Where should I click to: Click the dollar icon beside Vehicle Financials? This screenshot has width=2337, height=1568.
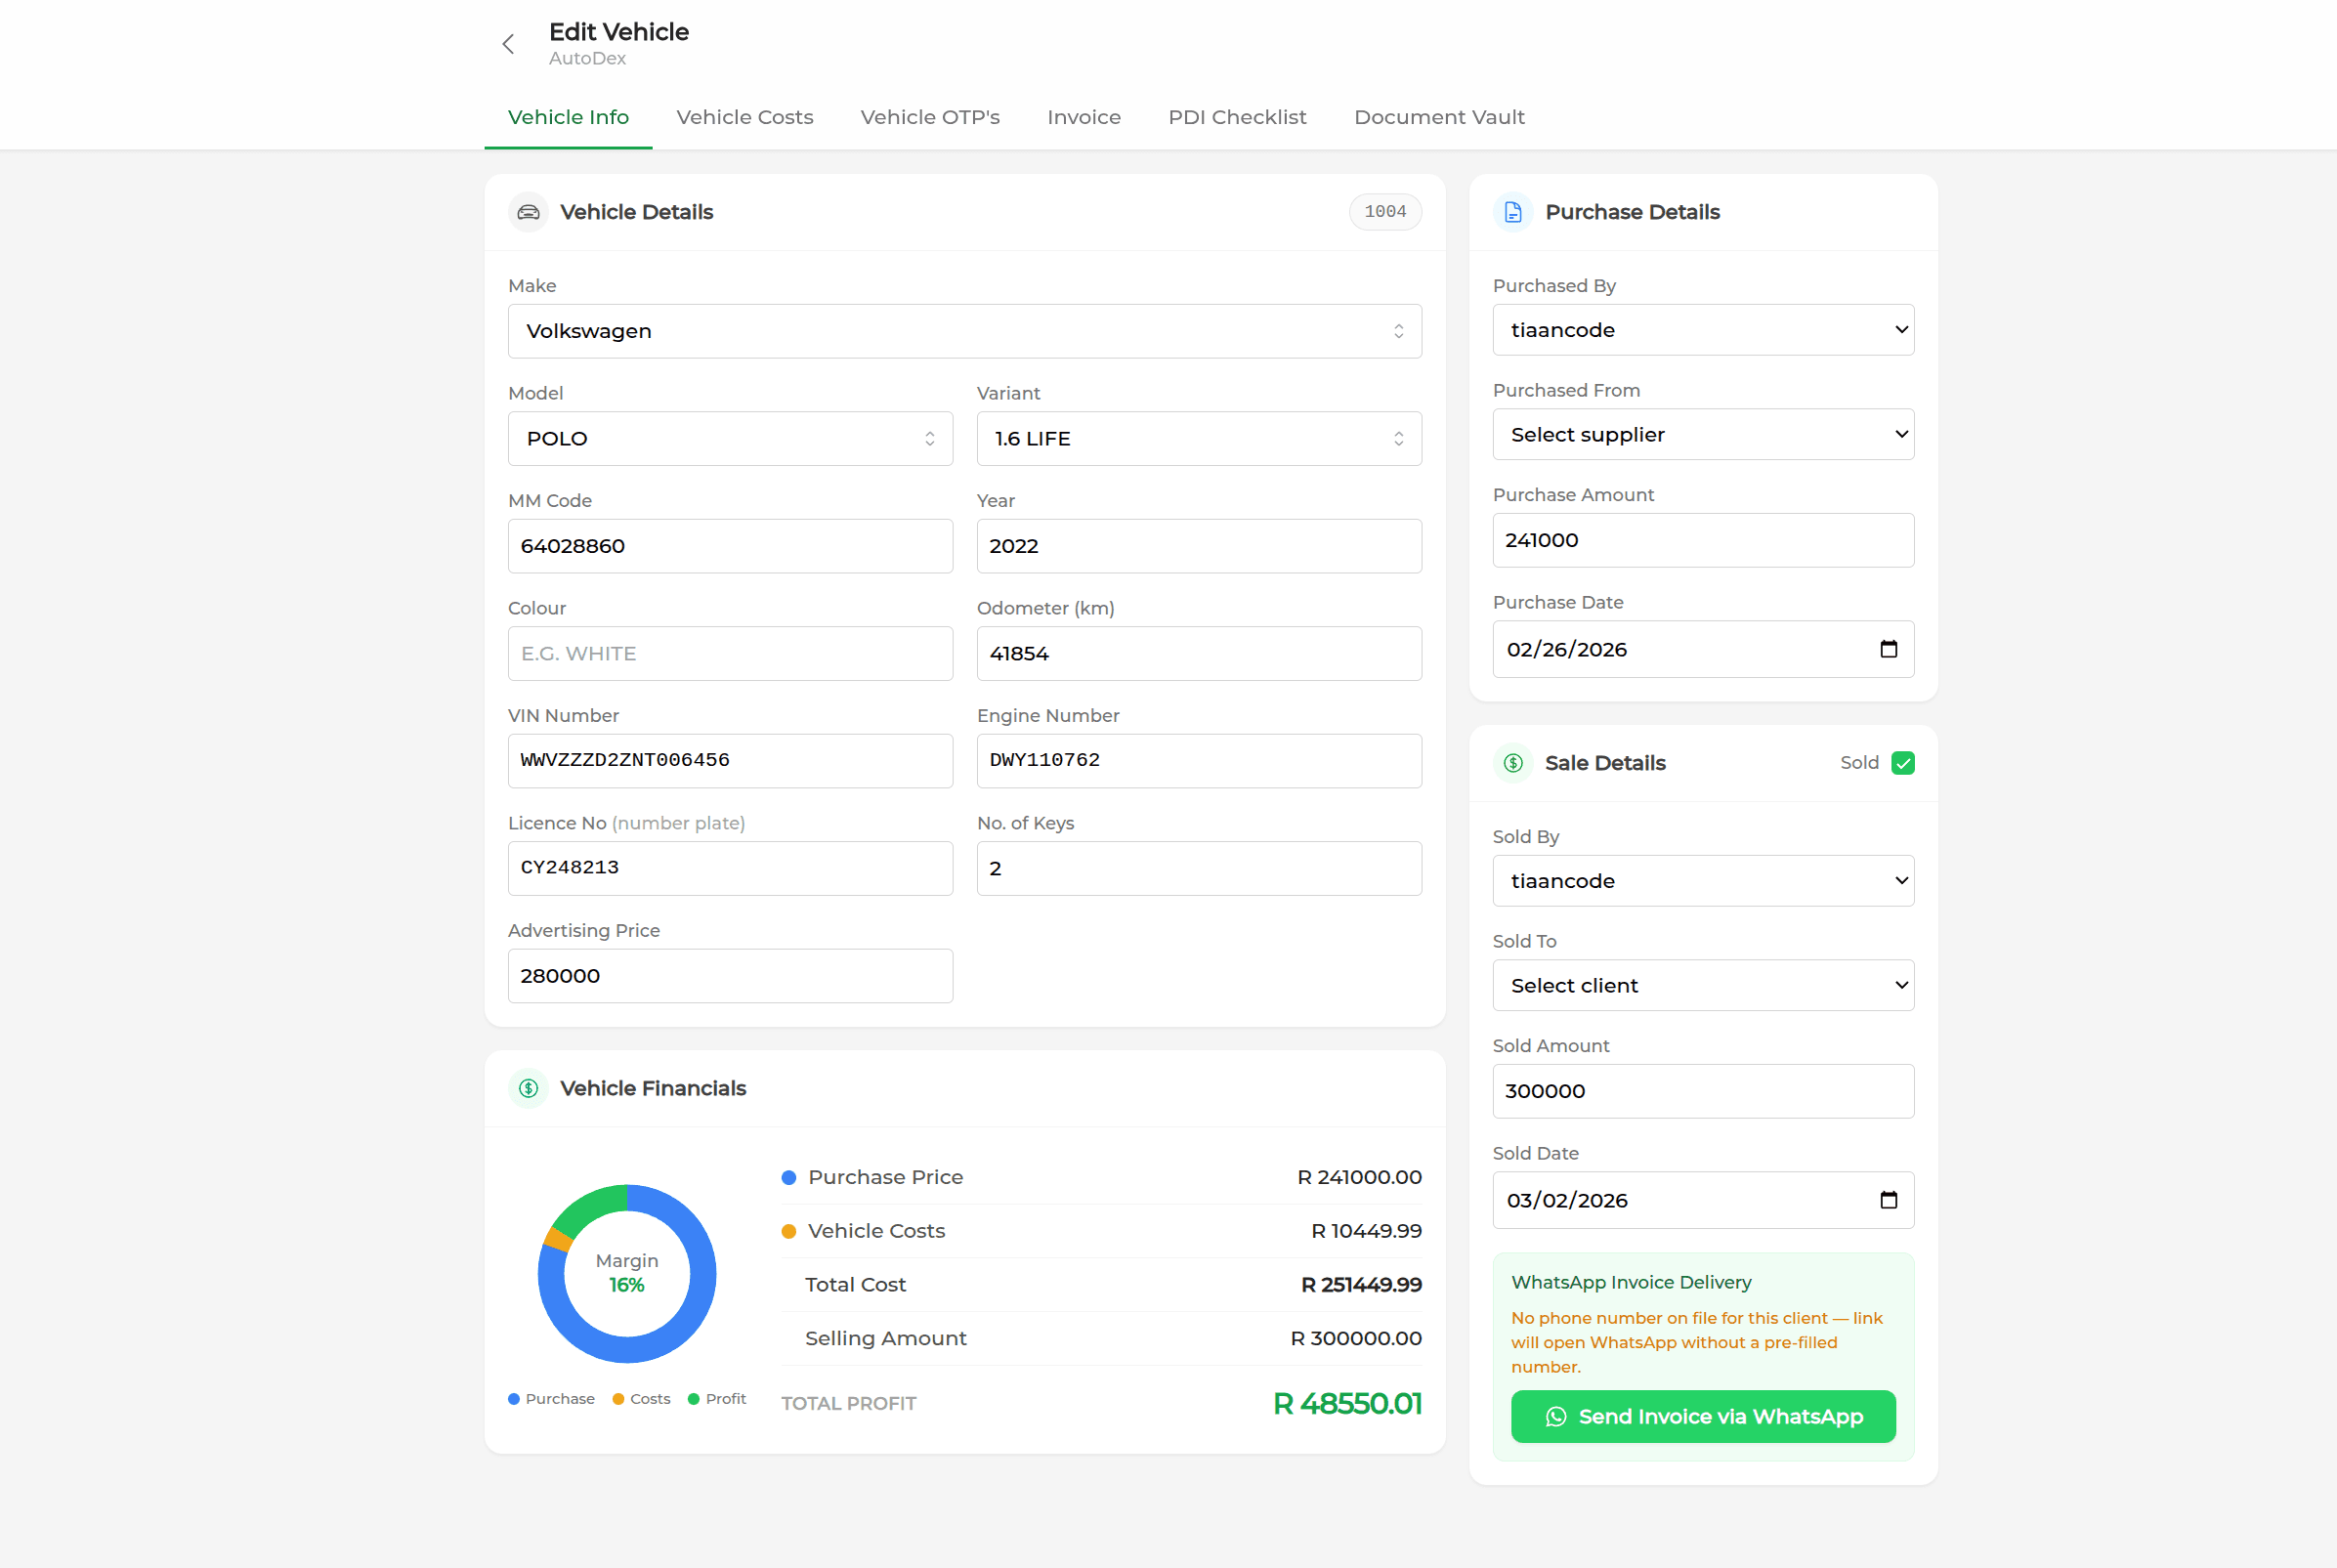(x=528, y=1089)
